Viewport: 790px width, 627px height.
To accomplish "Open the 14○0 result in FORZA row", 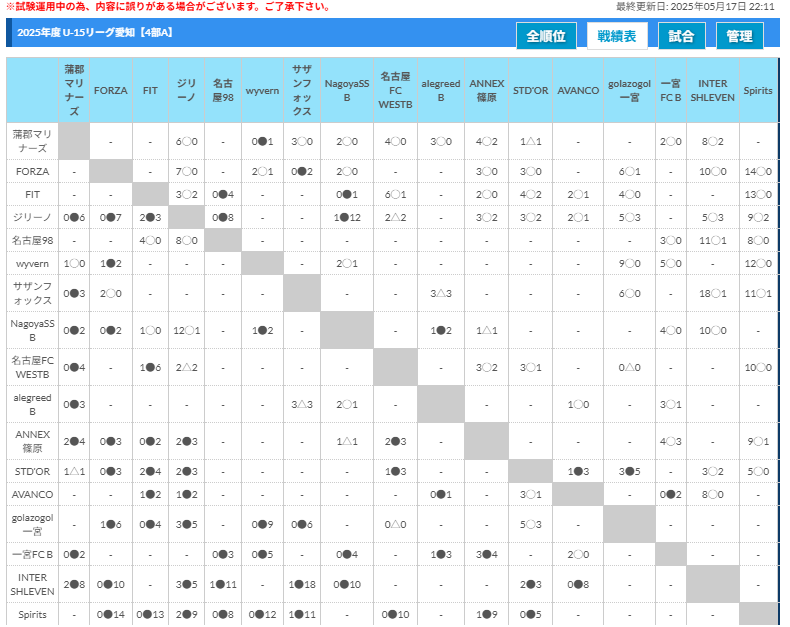I will tap(758, 171).
